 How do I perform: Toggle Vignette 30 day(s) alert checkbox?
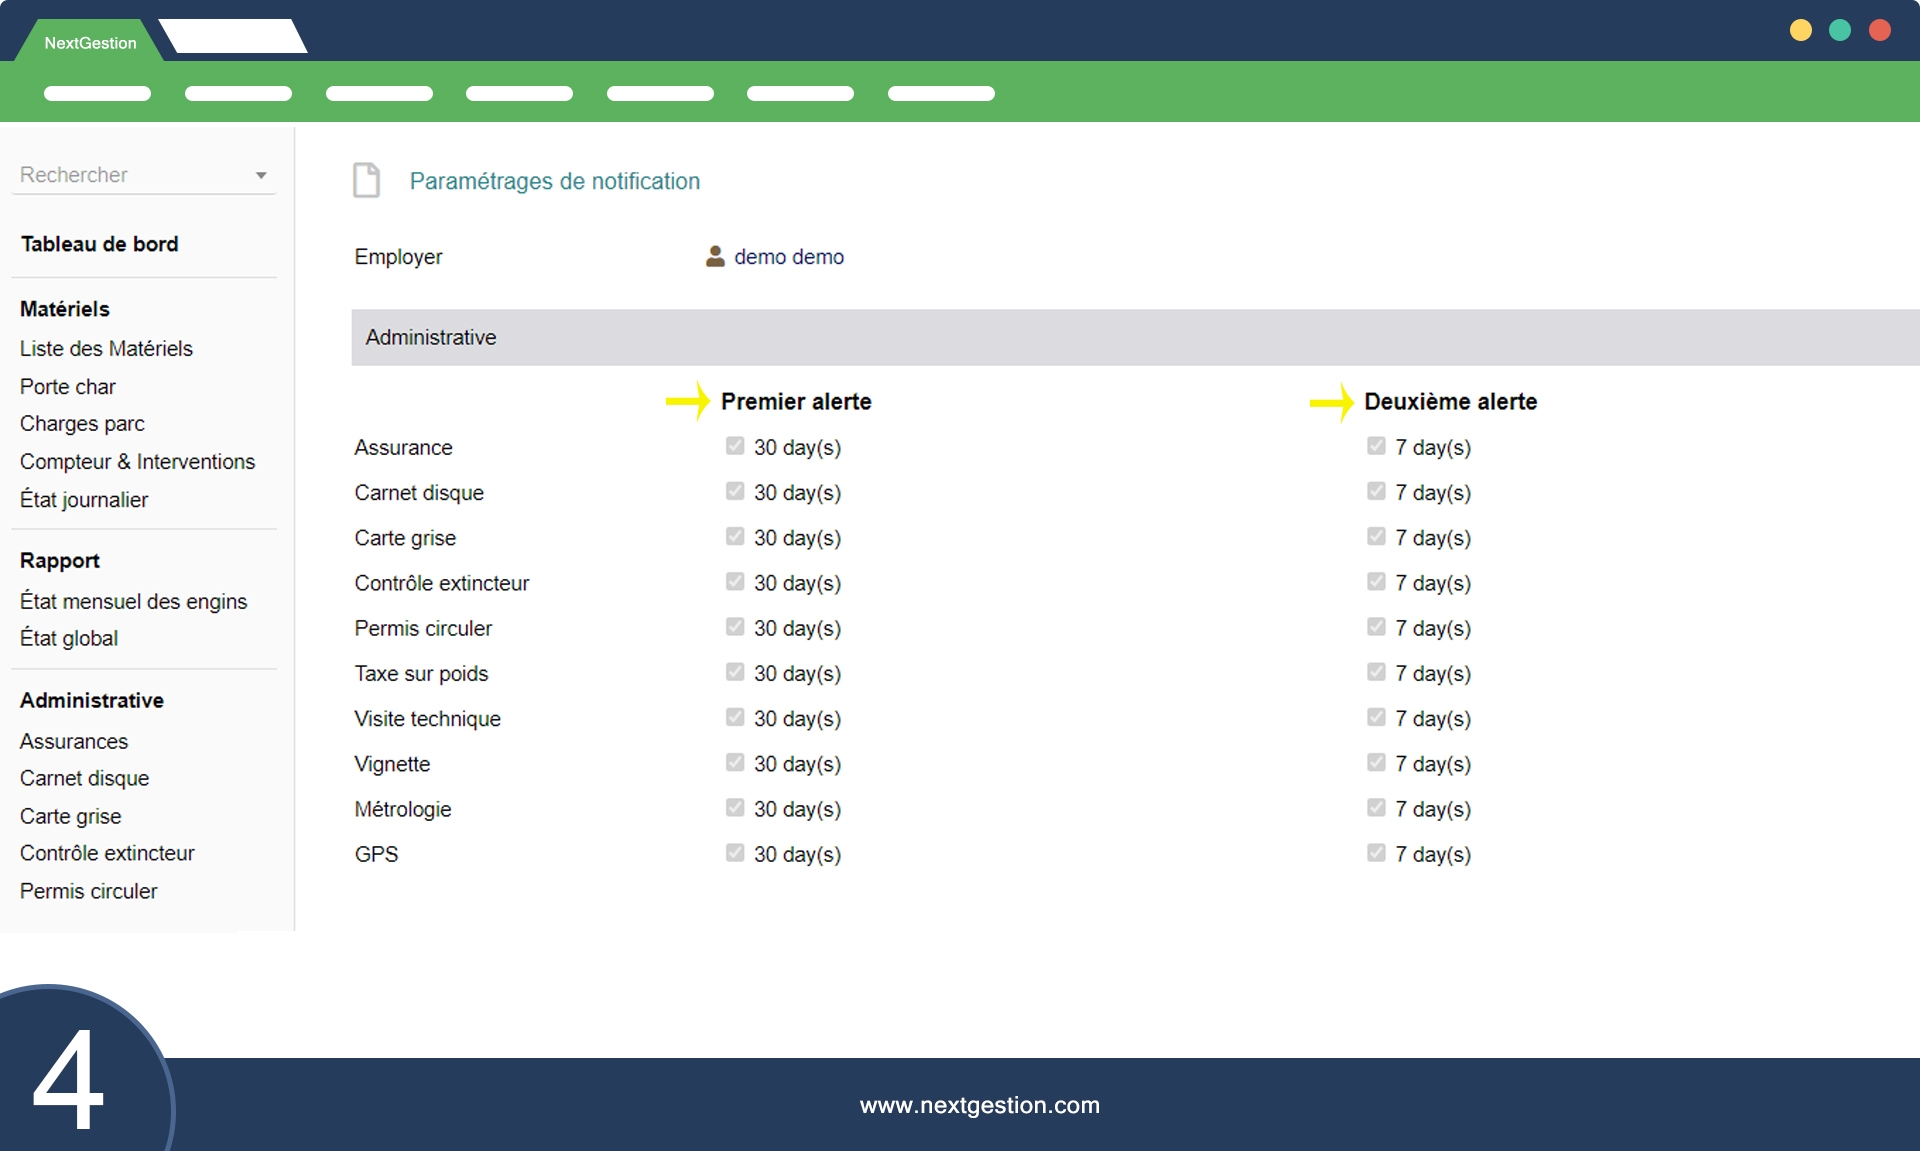tap(735, 763)
